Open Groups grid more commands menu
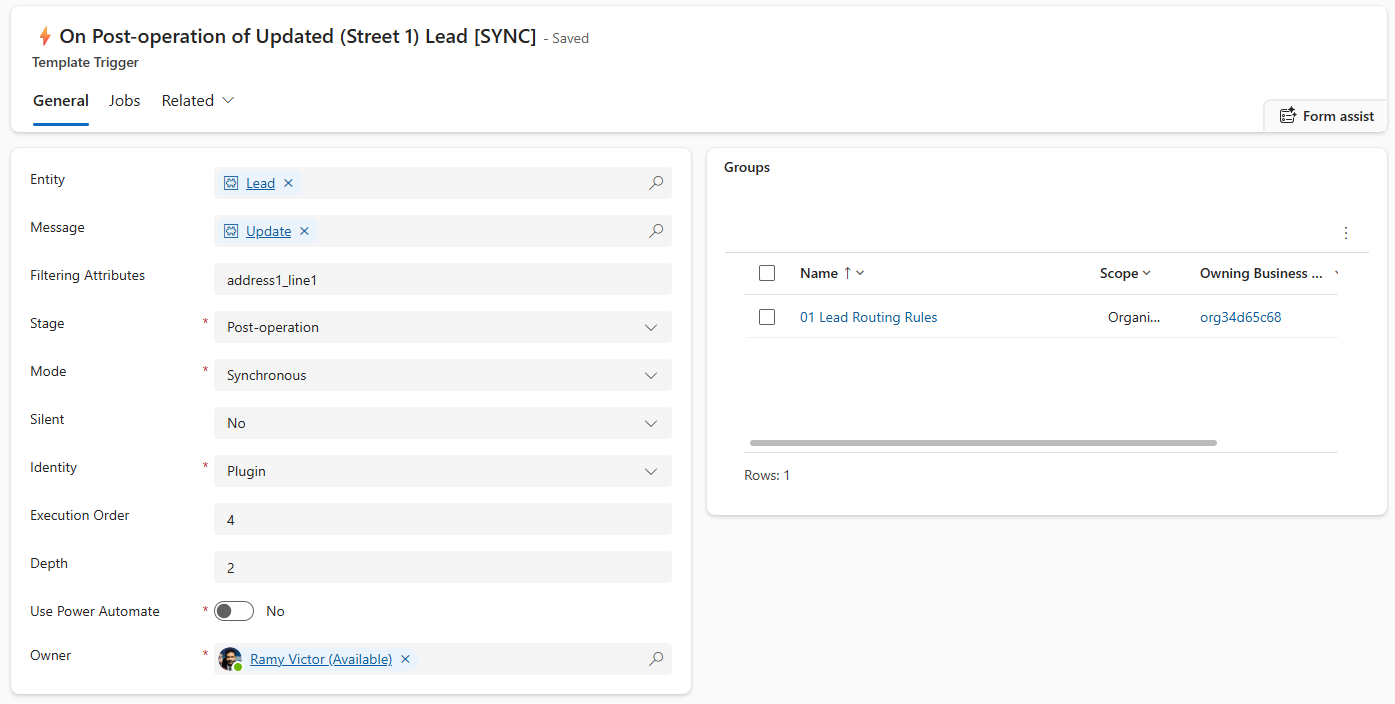This screenshot has height=704, width=1395. point(1345,233)
